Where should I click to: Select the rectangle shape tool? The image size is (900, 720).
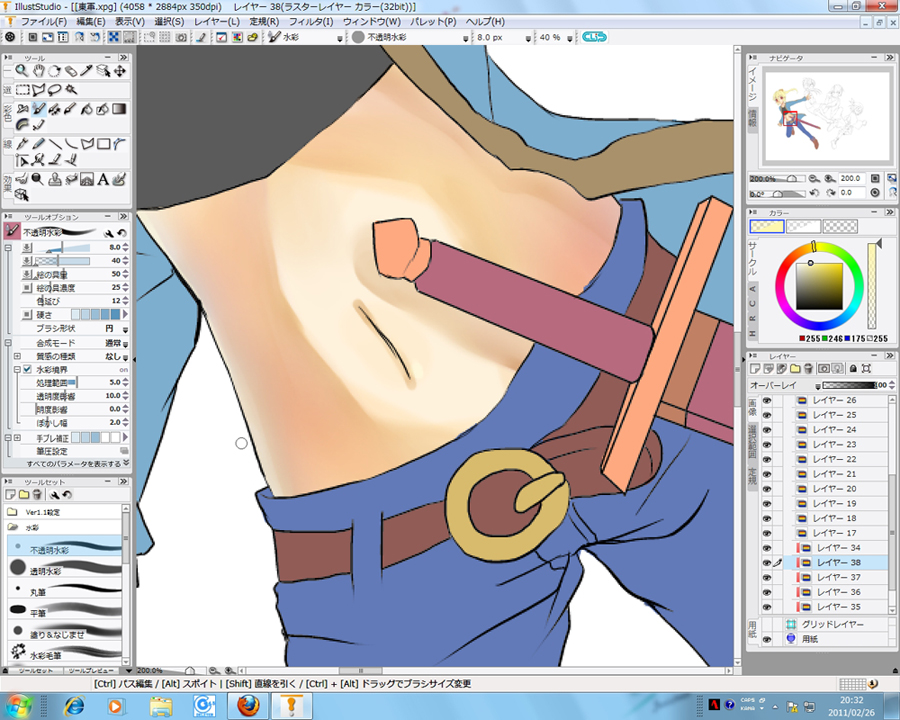(103, 144)
